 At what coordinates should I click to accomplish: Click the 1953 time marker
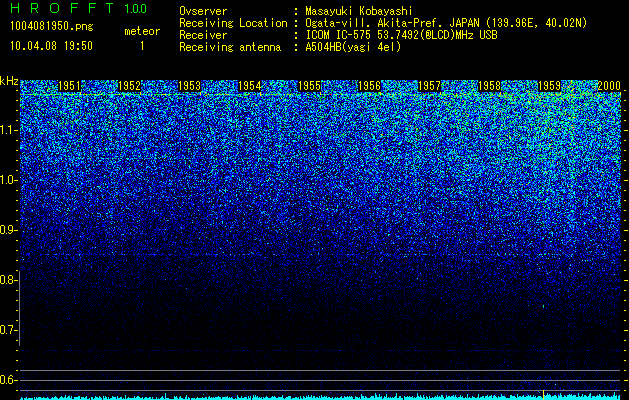[x=189, y=86]
